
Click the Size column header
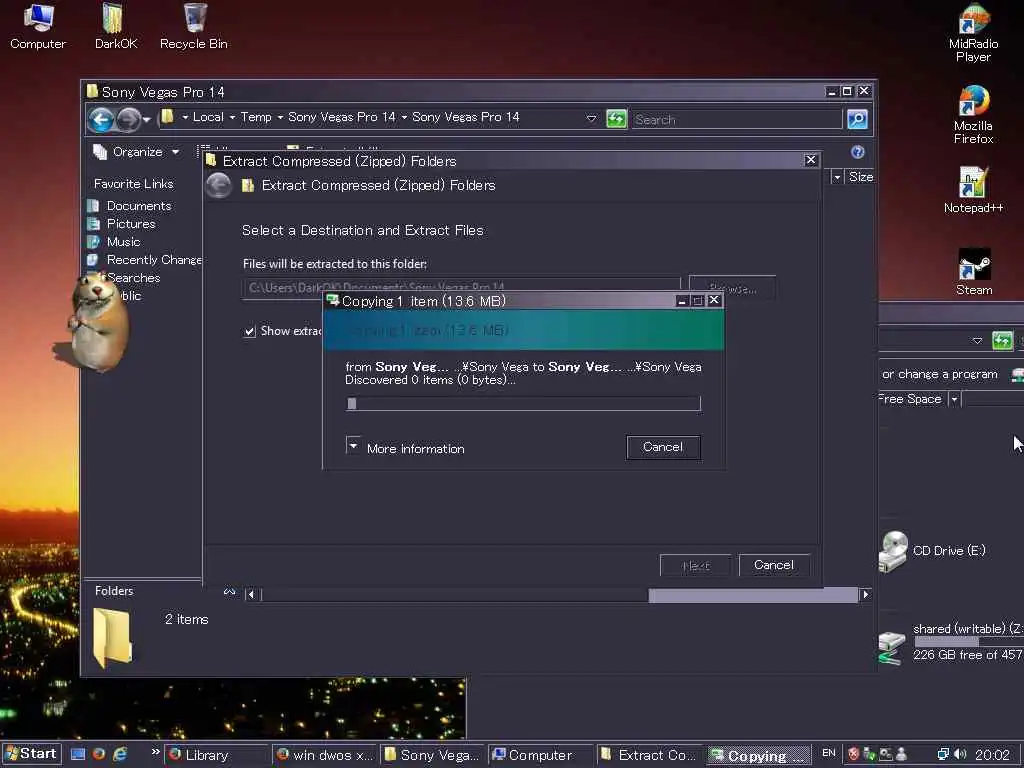860,177
